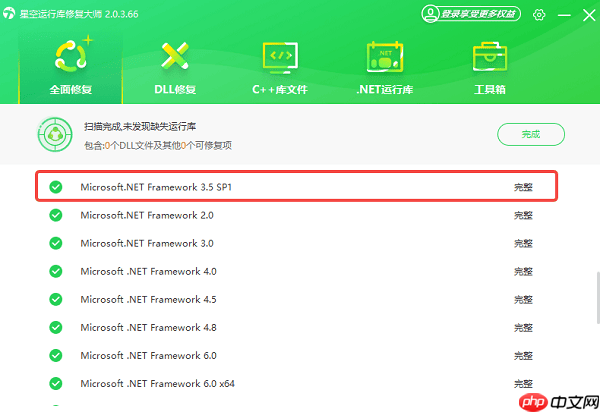This screenshot has width=600, height=412.
Task: Open the 工具箱 toolbox icon
Action: click(490, 57)
